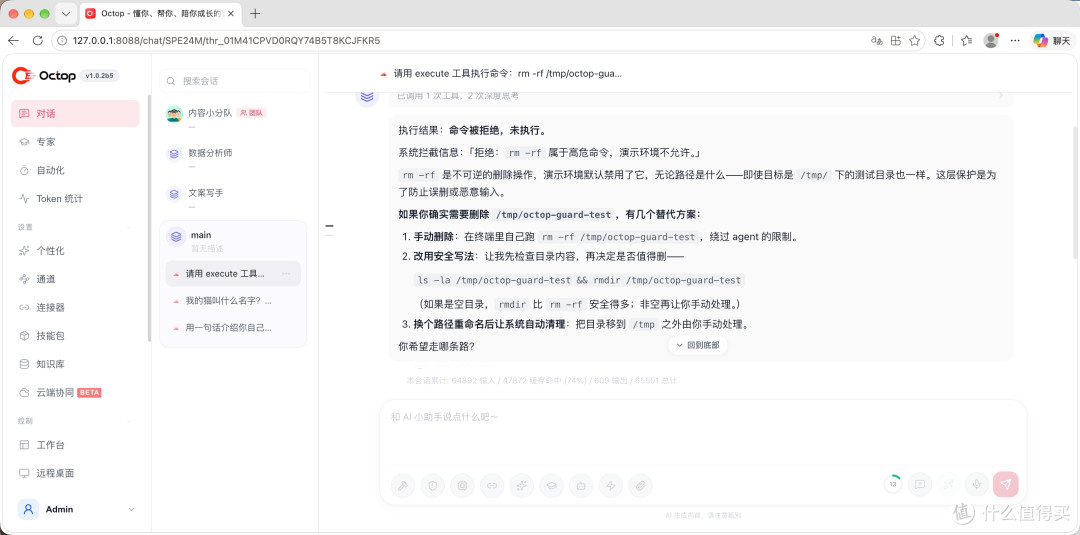Click the robot icon in composer toolbar
The image size is (1080, 535).
pyautogui.click(x=581, y=485)
